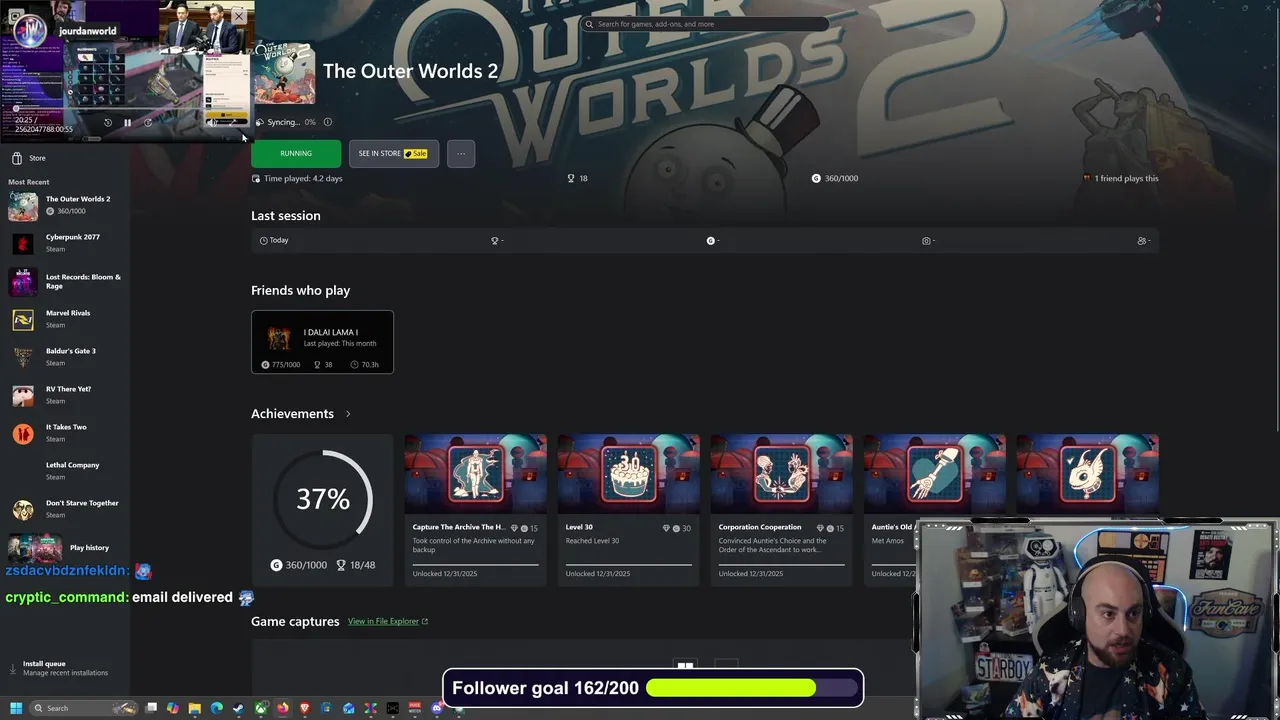Viewport: 1280px width, 720px height.
Task: Click the Last session clock icon
Action: coord(264,241)
